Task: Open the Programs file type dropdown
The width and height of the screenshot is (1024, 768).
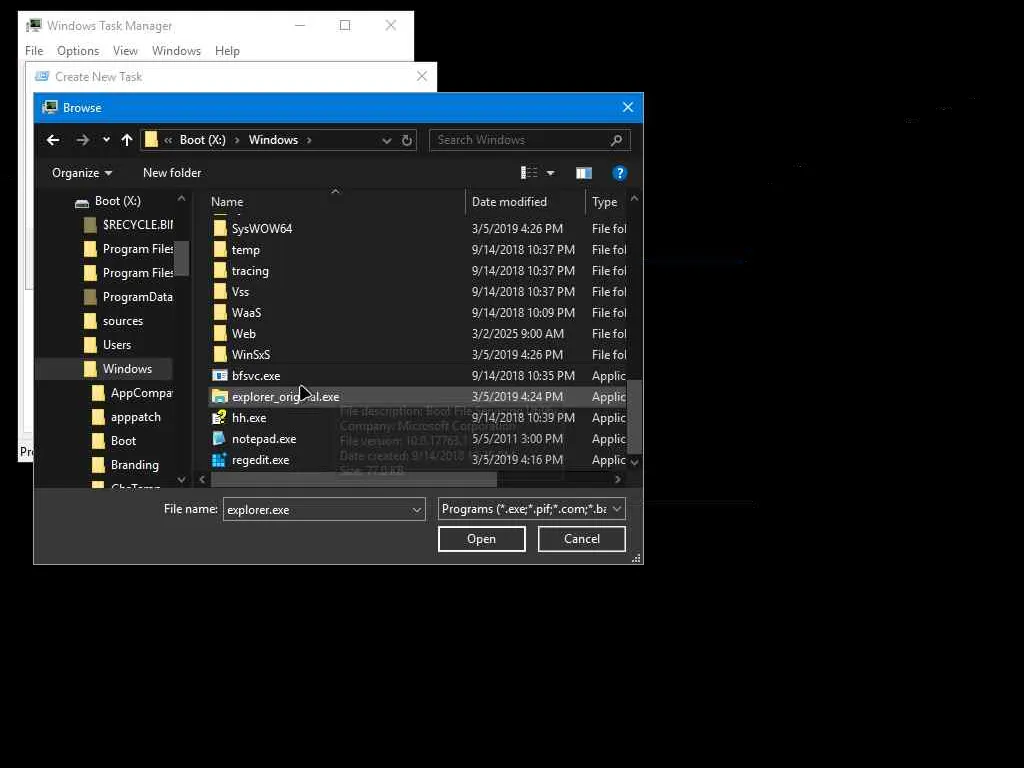Action: (x=532, y=509)
